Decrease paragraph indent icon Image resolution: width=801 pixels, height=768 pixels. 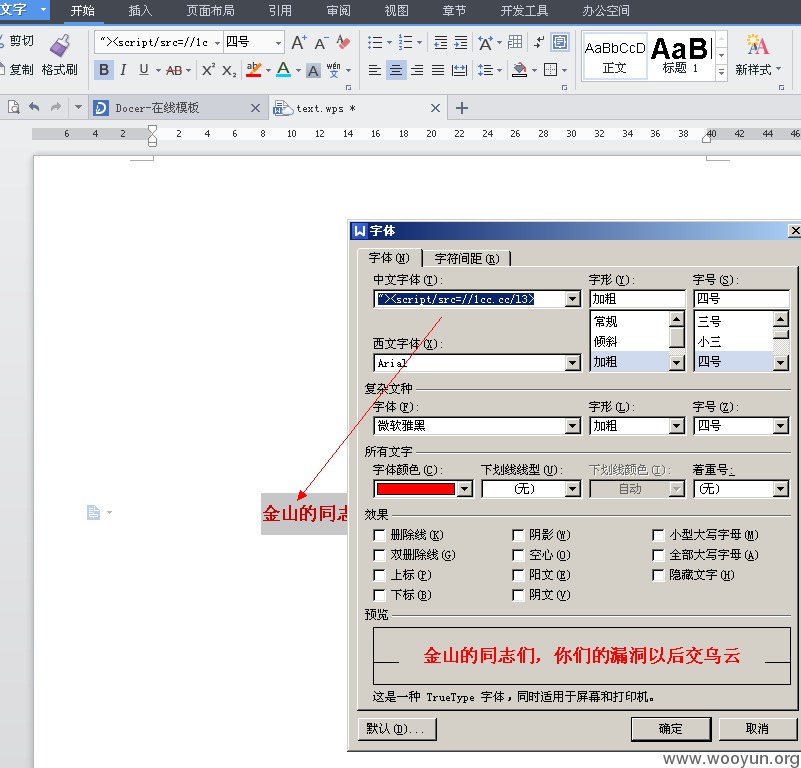[440, 42]
